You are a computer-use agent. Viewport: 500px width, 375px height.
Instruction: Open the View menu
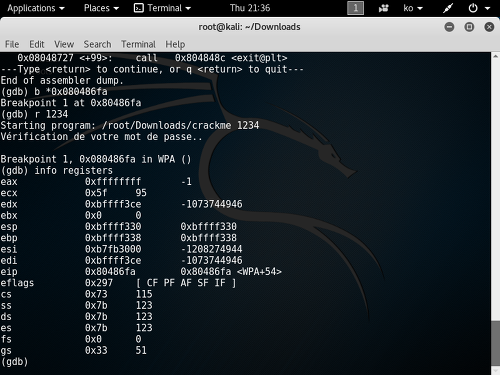tap(64, 44)
